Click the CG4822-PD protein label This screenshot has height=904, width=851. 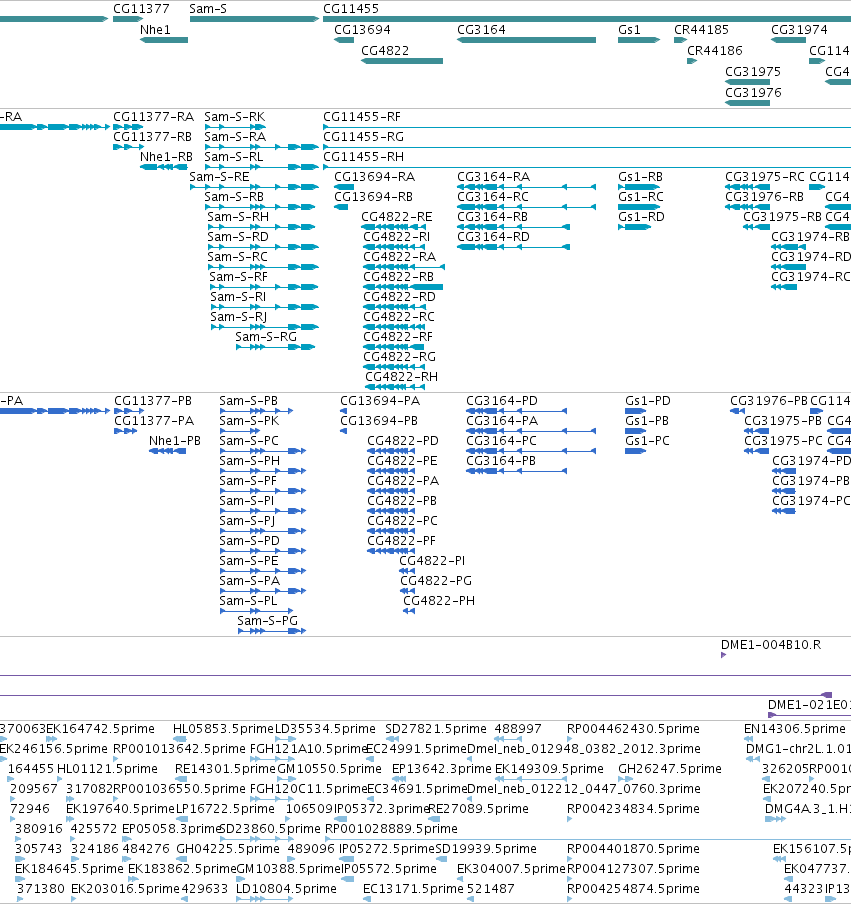tap(402, 441)
